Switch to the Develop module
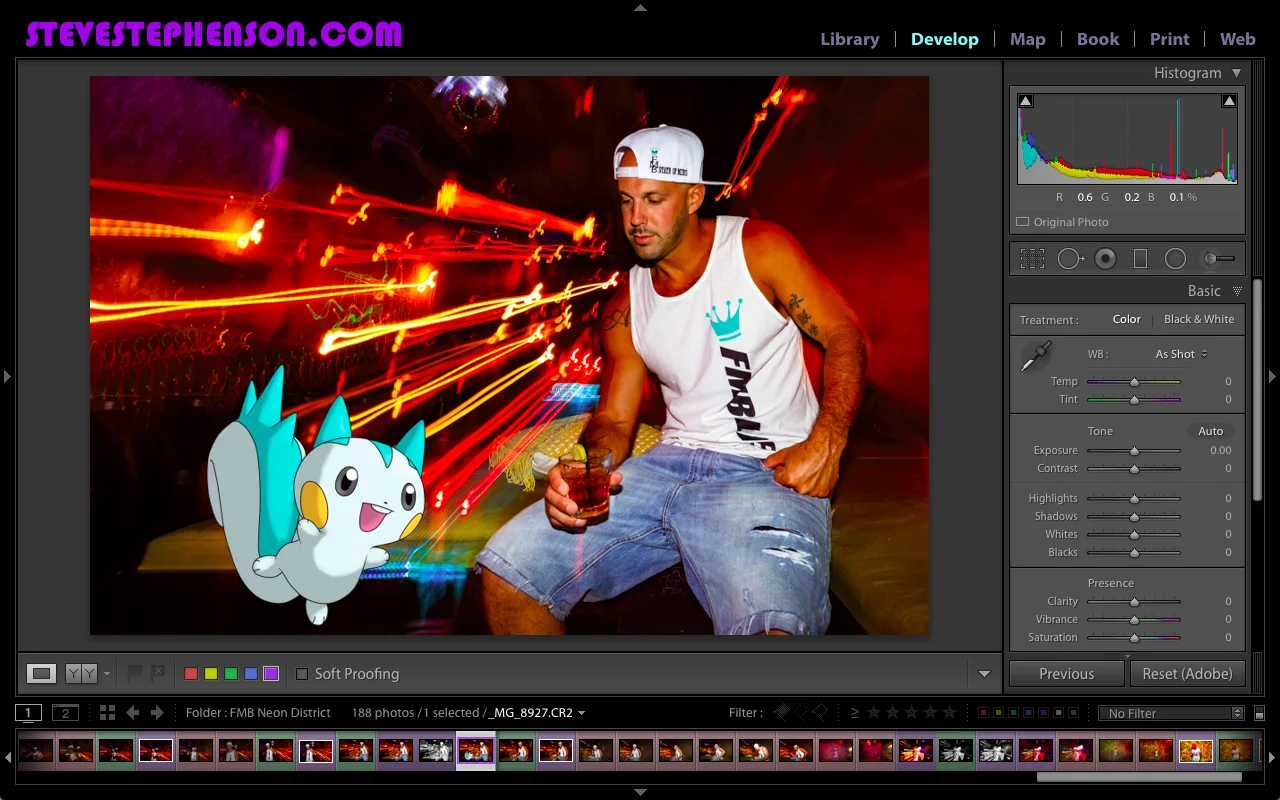The width and height of the screenshot is (1280, 800). tap(945, 39)
